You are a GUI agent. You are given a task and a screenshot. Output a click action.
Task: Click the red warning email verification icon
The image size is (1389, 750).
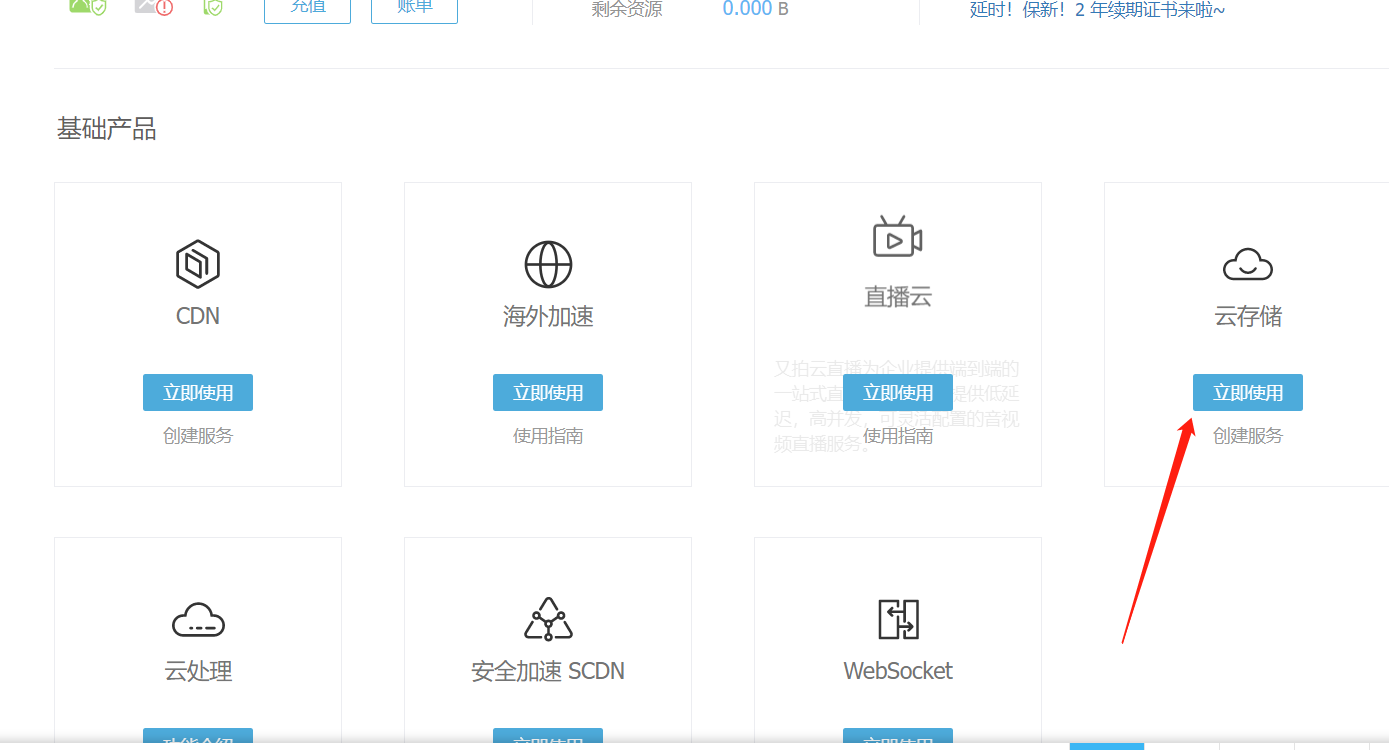(x=153, y=7)
